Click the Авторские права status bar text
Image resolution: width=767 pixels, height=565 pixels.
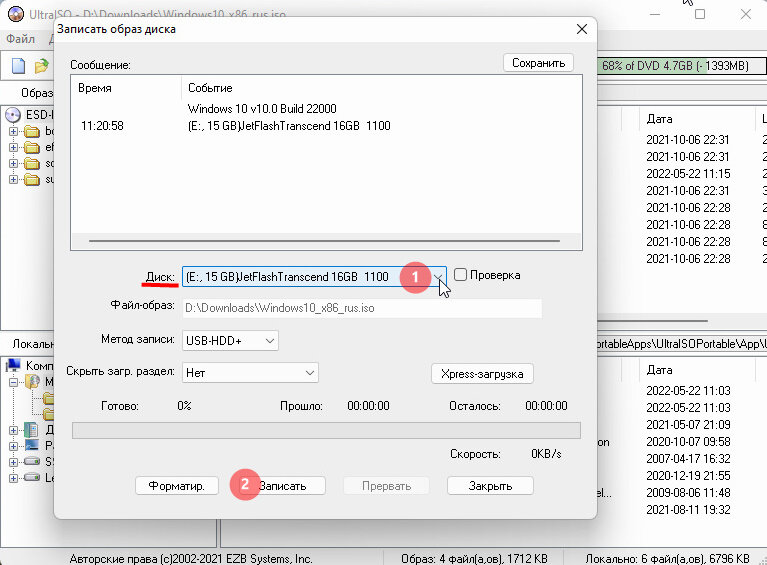191,559
